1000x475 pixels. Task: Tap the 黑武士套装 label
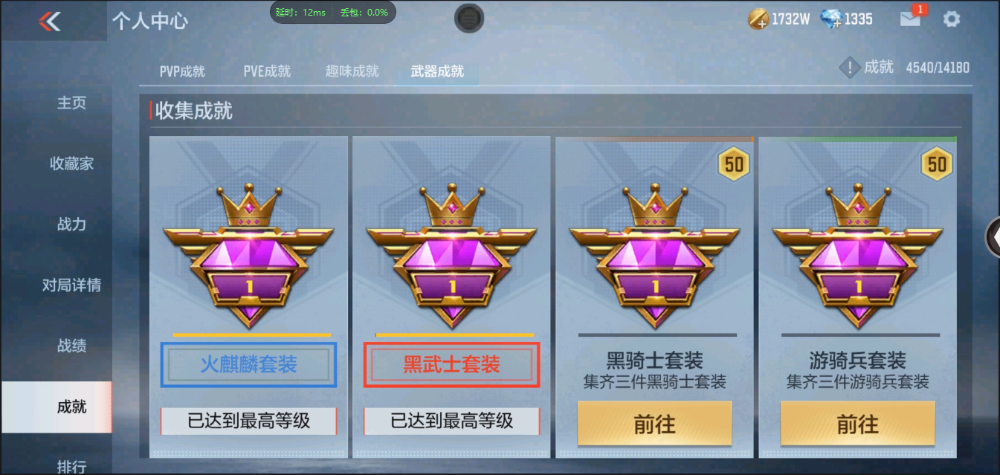coord(452,365)
